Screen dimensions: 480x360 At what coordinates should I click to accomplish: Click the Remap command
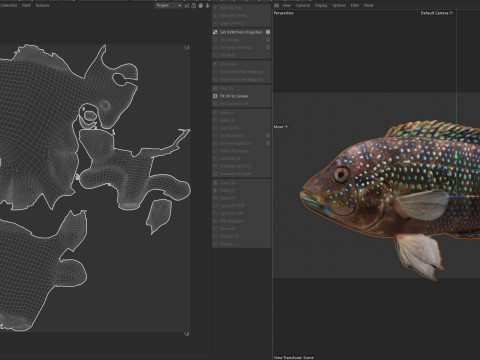(x=242, y=244)
